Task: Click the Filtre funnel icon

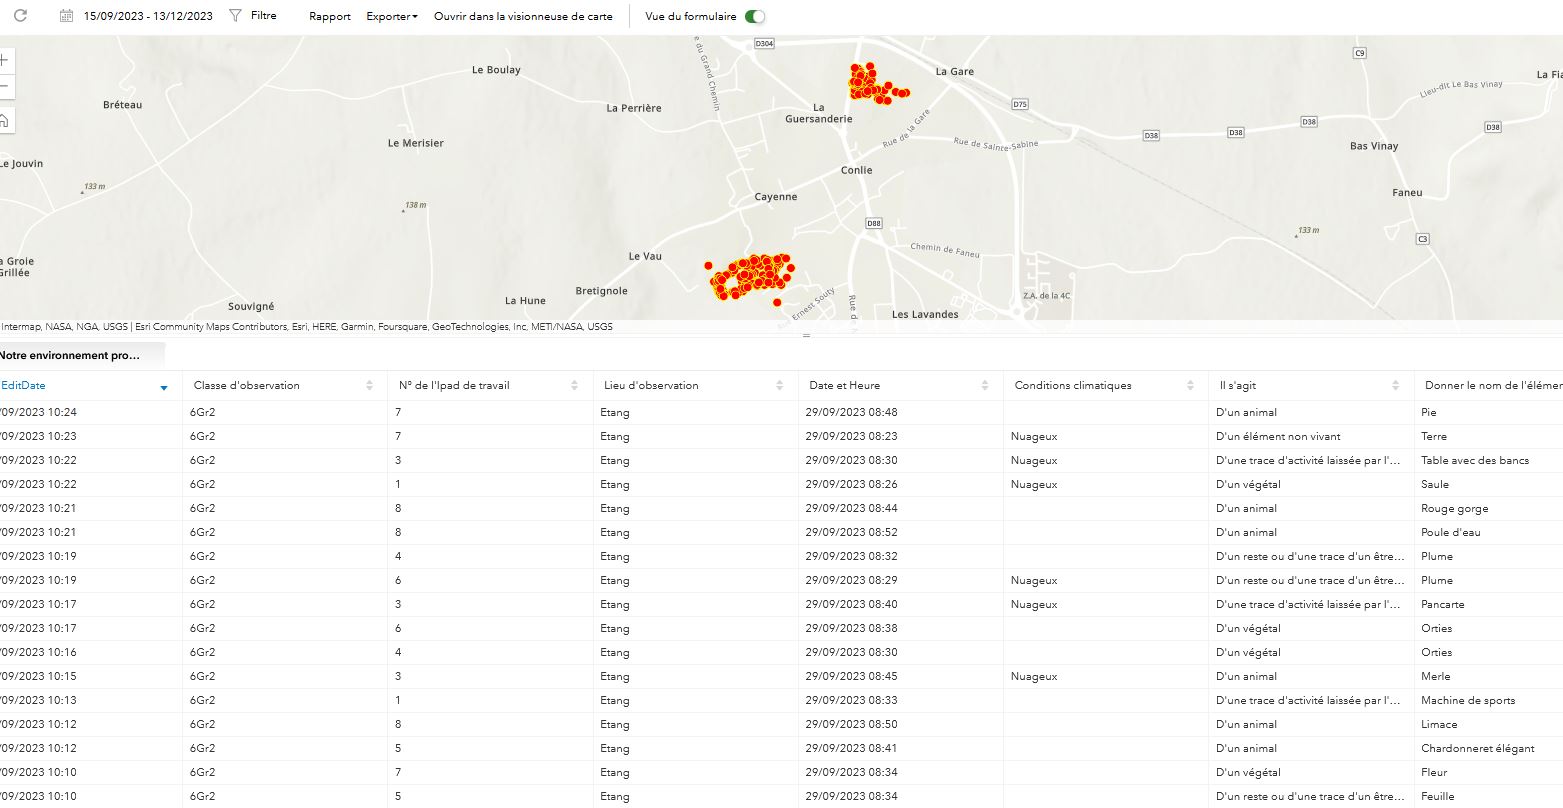Action: coord(235,16)
